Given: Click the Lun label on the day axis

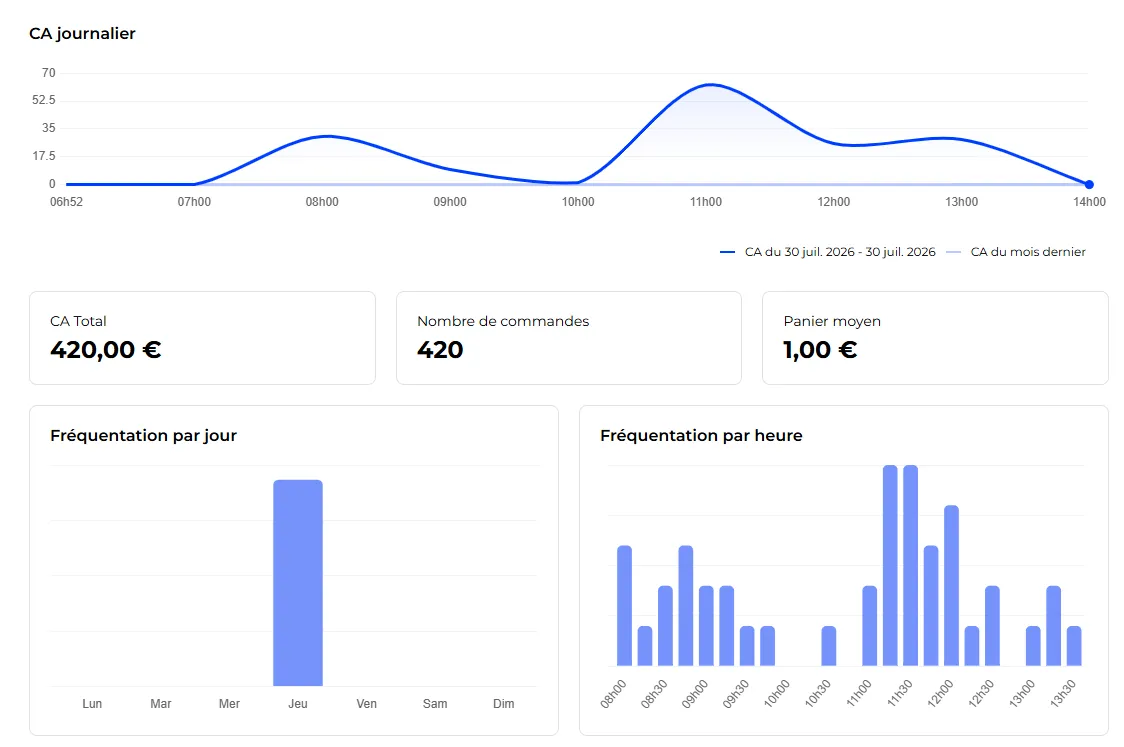Looking at the screenshot, I should coord(92,704).
